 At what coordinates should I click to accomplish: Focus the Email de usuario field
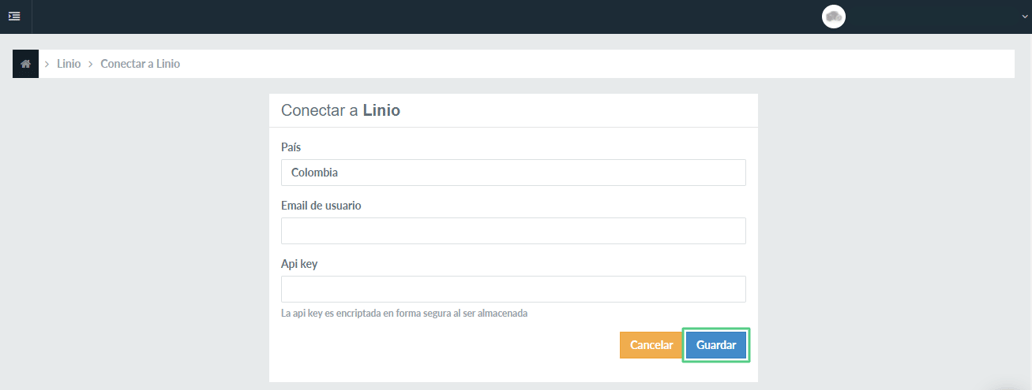[x=513, y=231]
